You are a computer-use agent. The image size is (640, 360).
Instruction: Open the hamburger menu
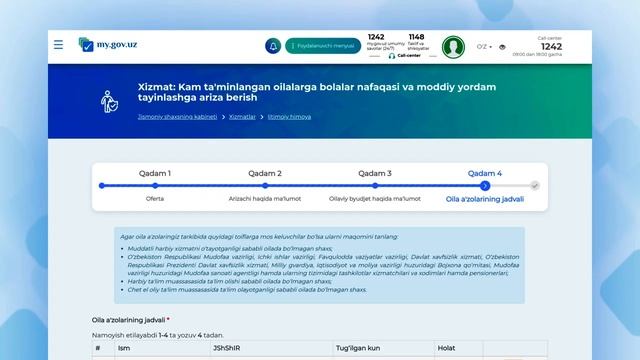[x=58, y=44]
